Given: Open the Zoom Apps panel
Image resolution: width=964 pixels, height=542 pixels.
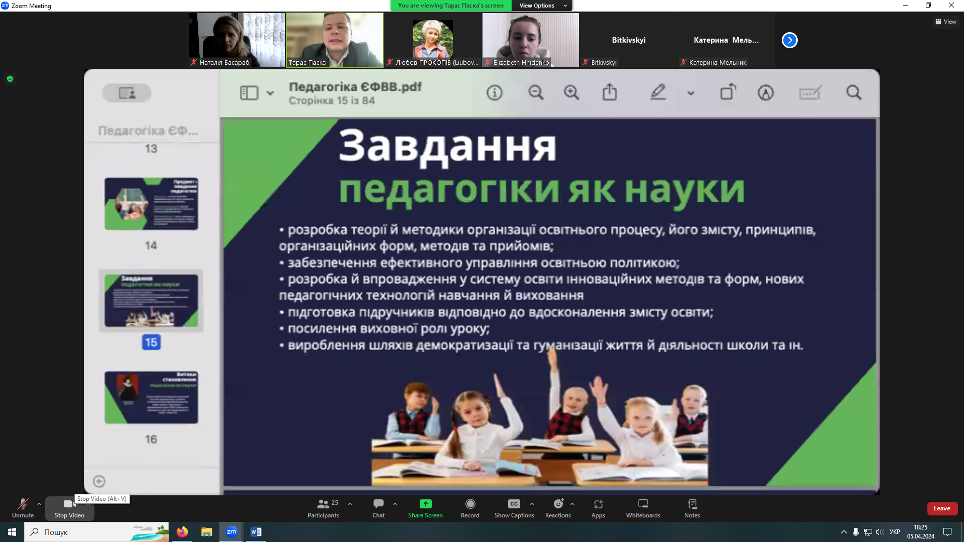Looking at the screenshot, I should pyautogui.click(x=598, y=508).
